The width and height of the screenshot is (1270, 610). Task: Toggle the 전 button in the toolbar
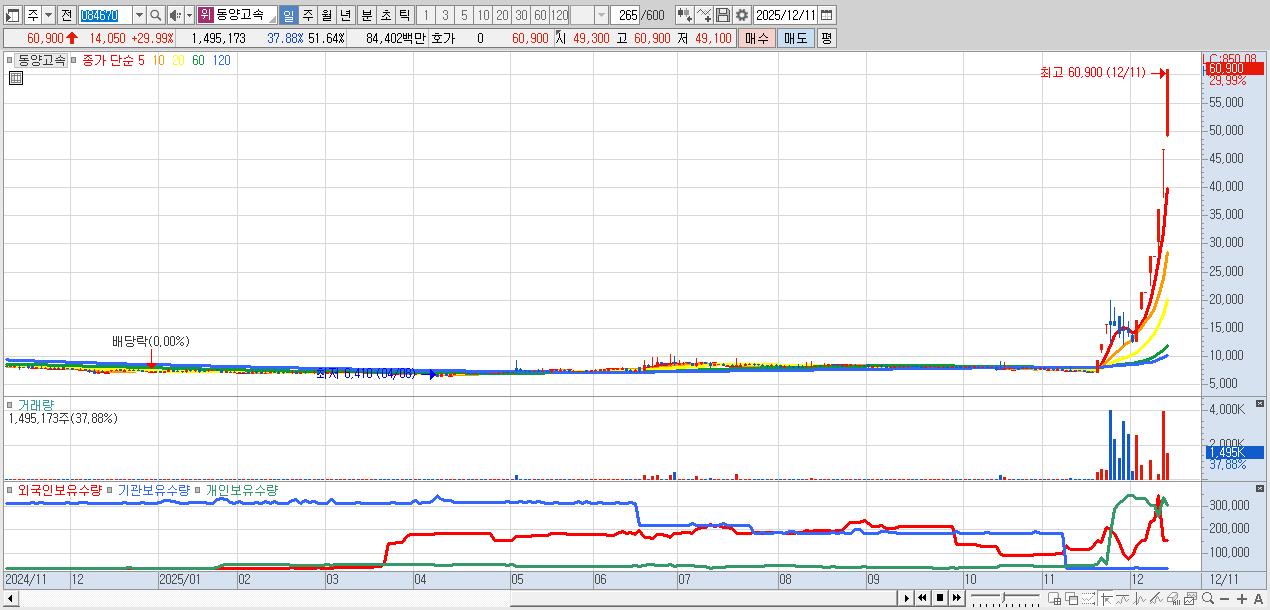click(x=67, y=15)
